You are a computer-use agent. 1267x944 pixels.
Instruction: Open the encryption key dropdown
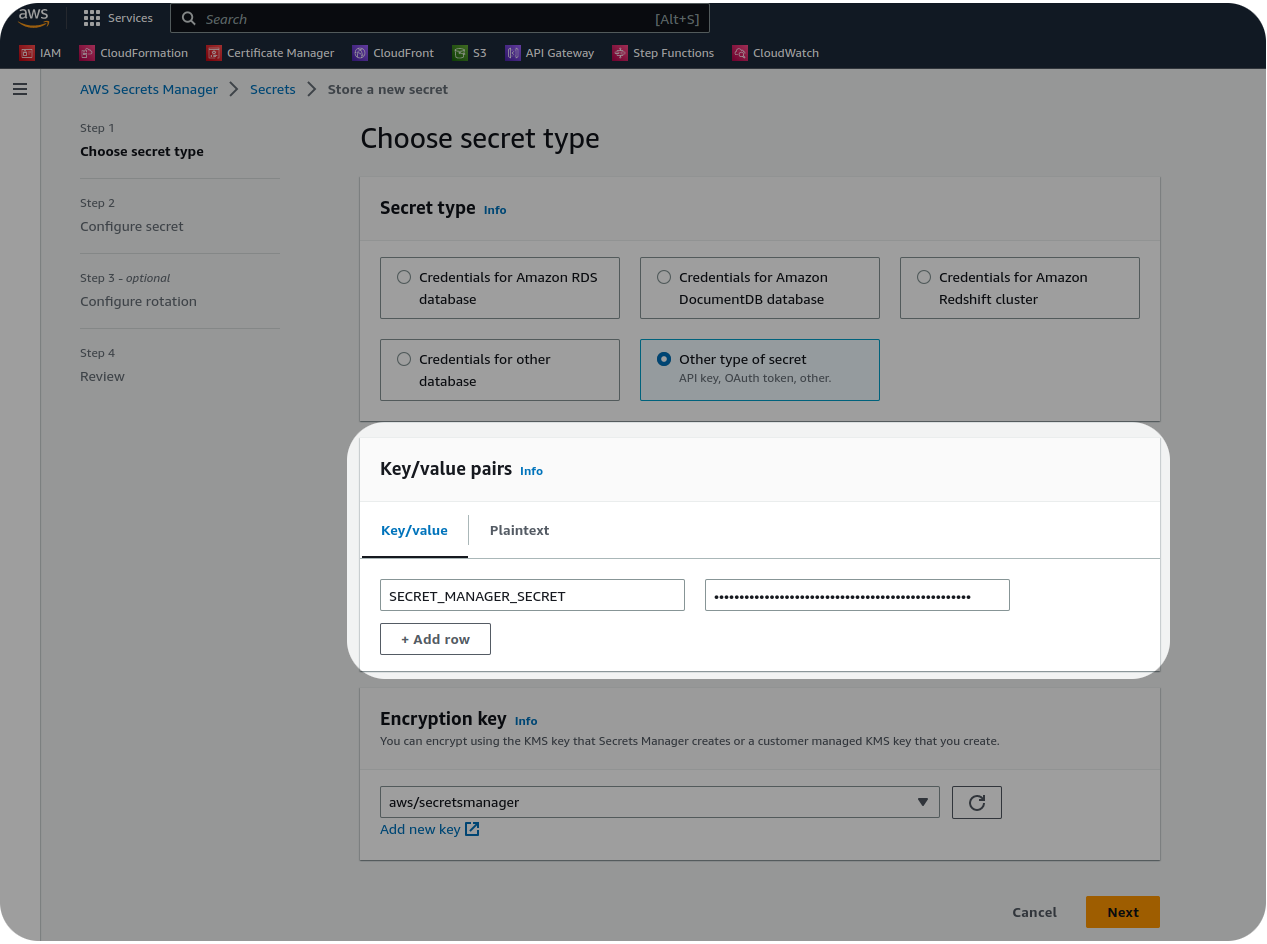coord(659,802)
